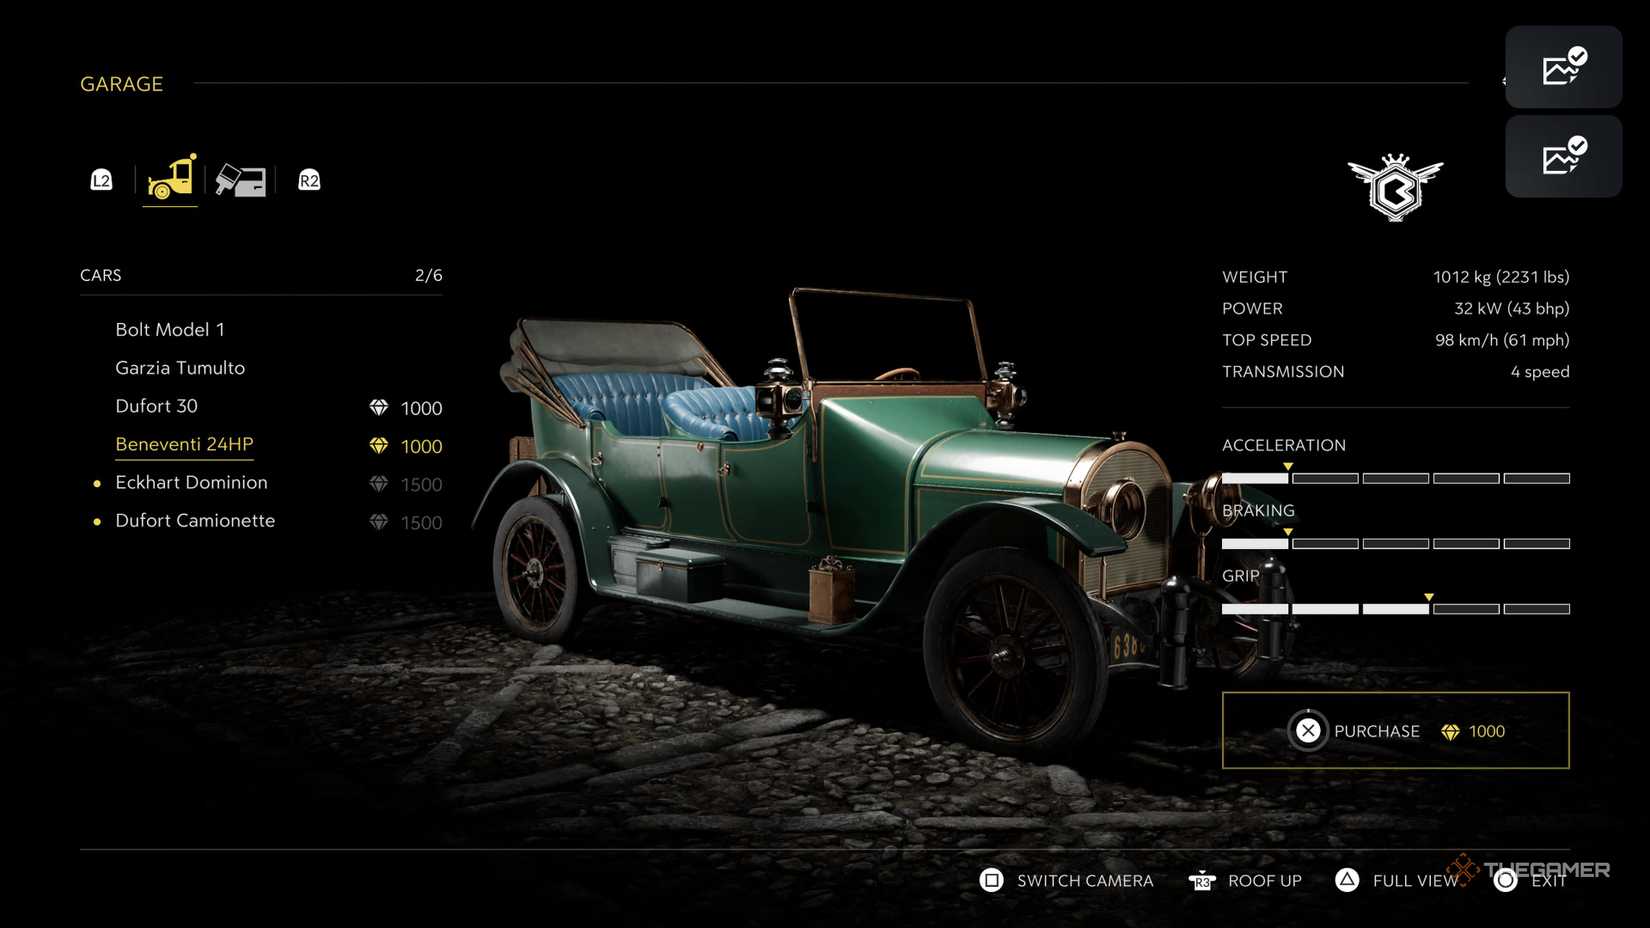
Task: Click the square Switch Camera icon
Action: point(991,880)
